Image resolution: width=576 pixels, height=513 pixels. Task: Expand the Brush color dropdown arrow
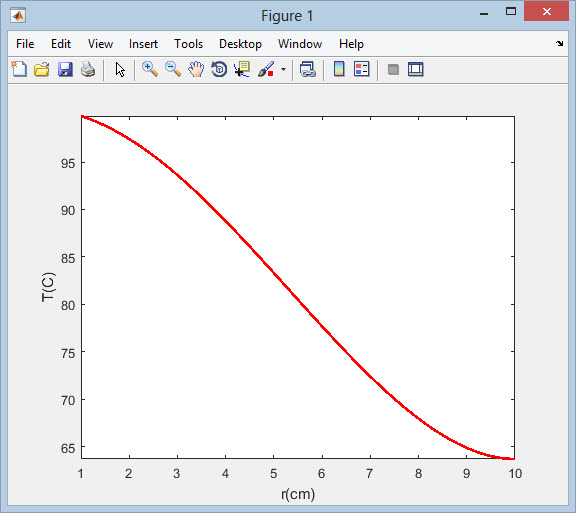pyautogui.click(x=283, y=69)
